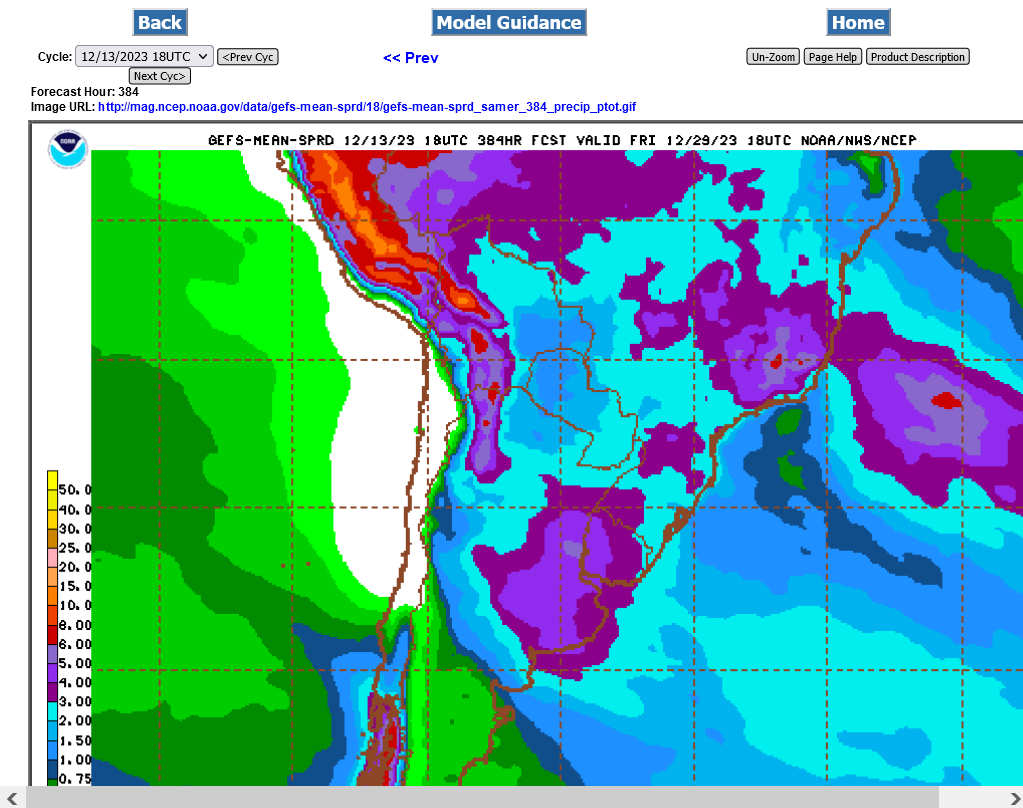Click the right scroll arrow at bottom

click(1011, 797)
